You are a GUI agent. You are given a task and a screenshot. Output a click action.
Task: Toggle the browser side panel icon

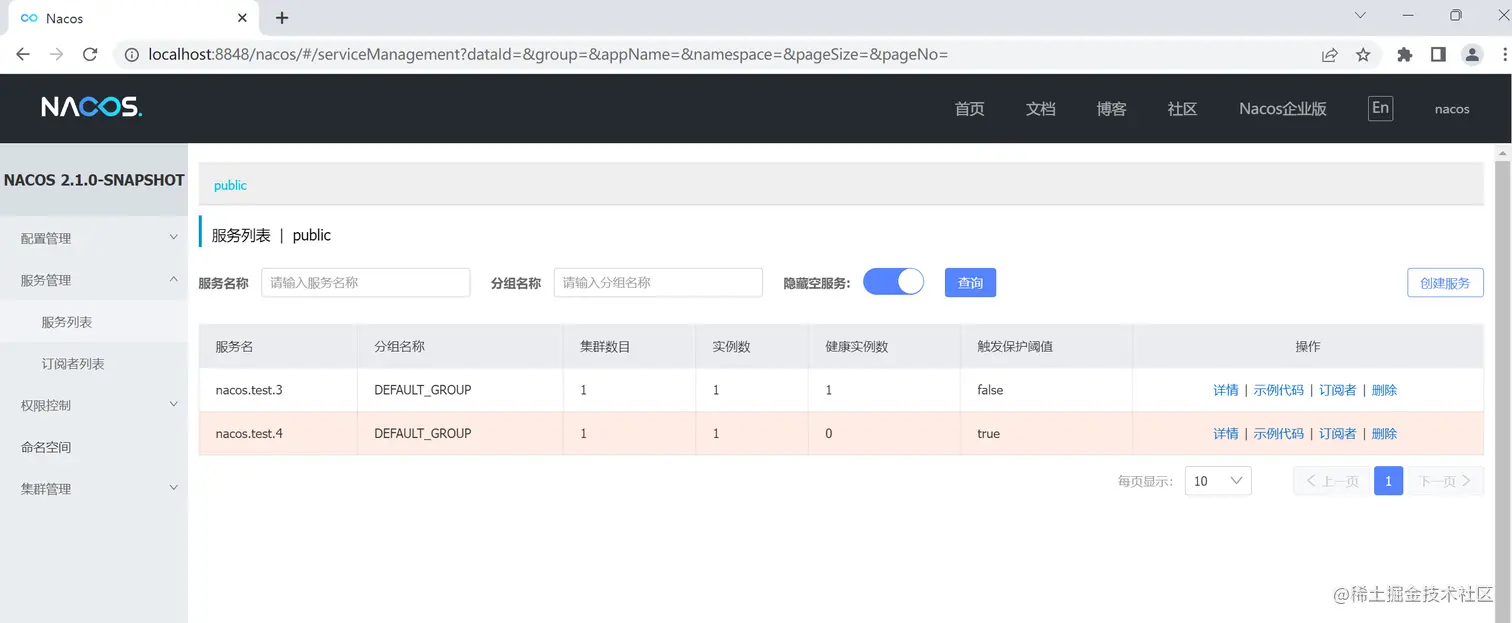[1438, 55]
